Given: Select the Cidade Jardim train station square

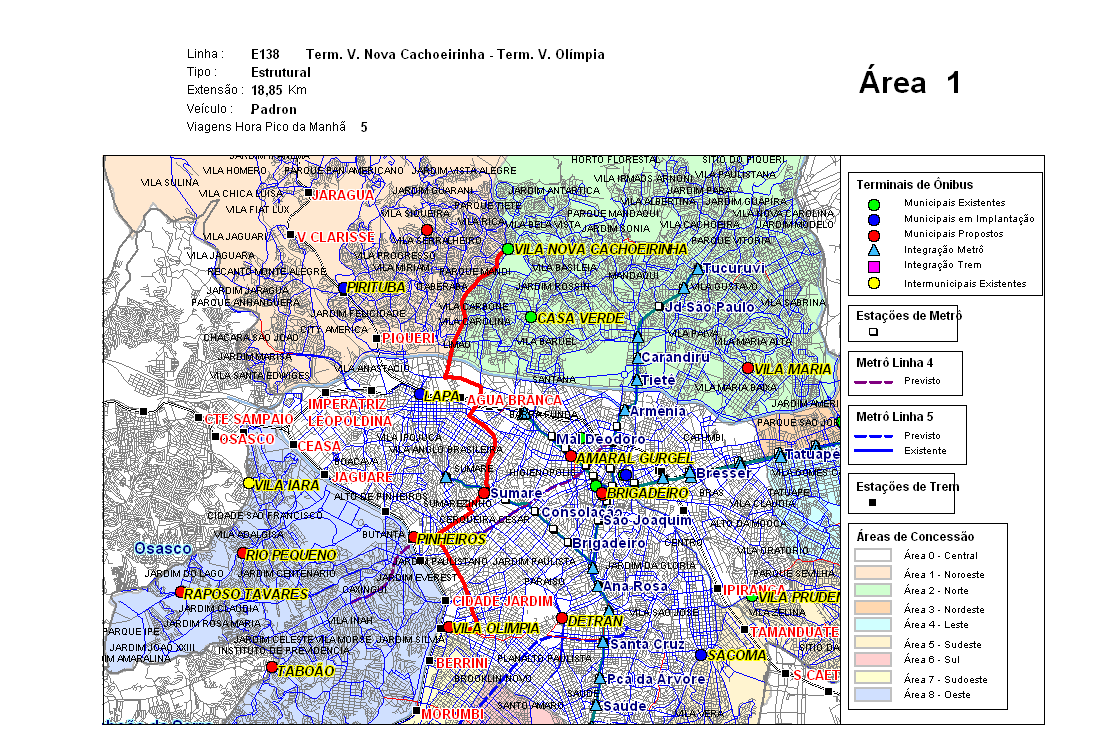Looking at the screenshot, I should coord(446,600).
